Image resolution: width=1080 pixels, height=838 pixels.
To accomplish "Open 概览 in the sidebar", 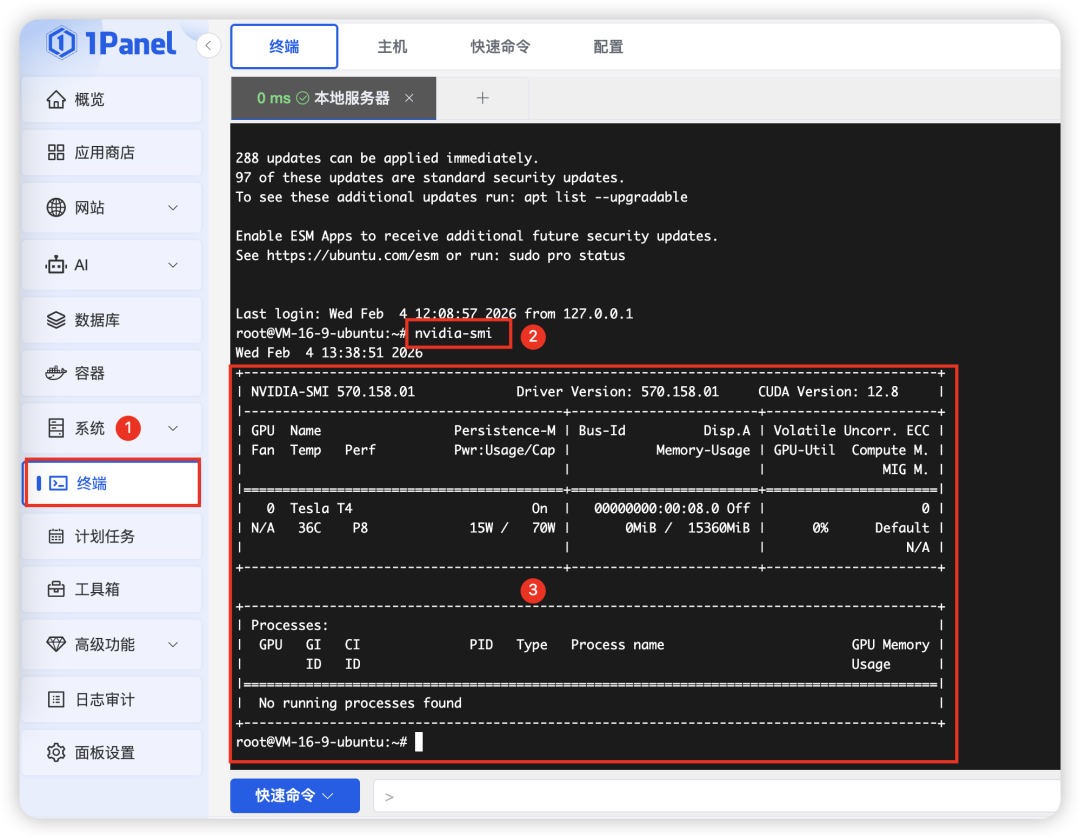I will click(112, 100).
